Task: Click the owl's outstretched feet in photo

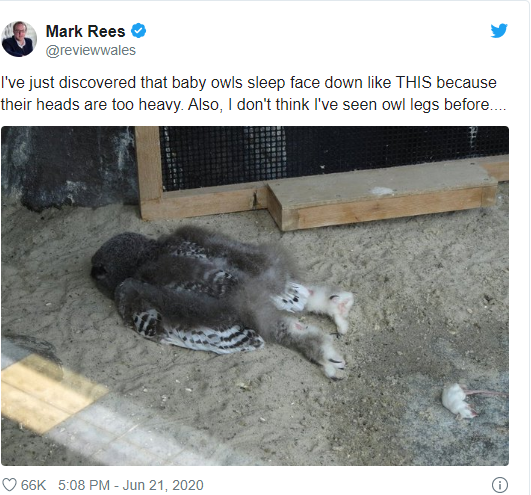Action: tap(331, 331)
